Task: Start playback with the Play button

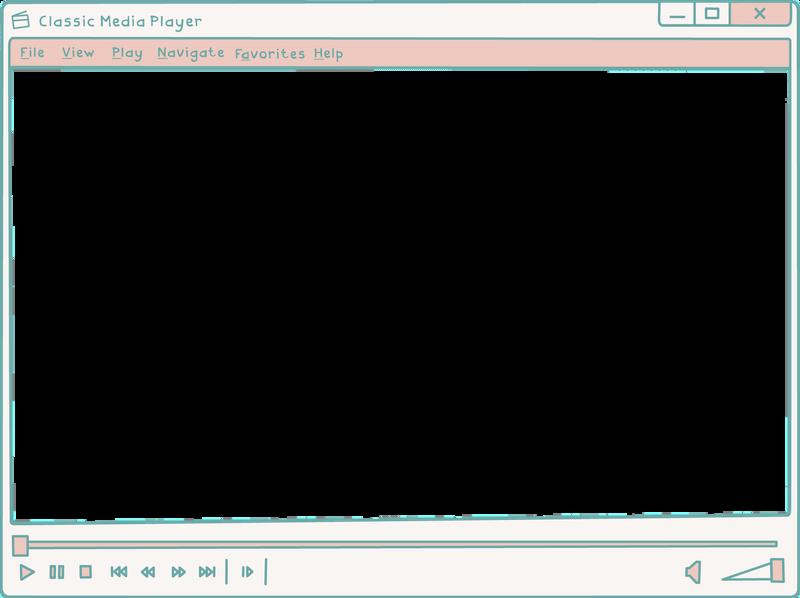Action: pyautogui.click(x=27, y=572)
